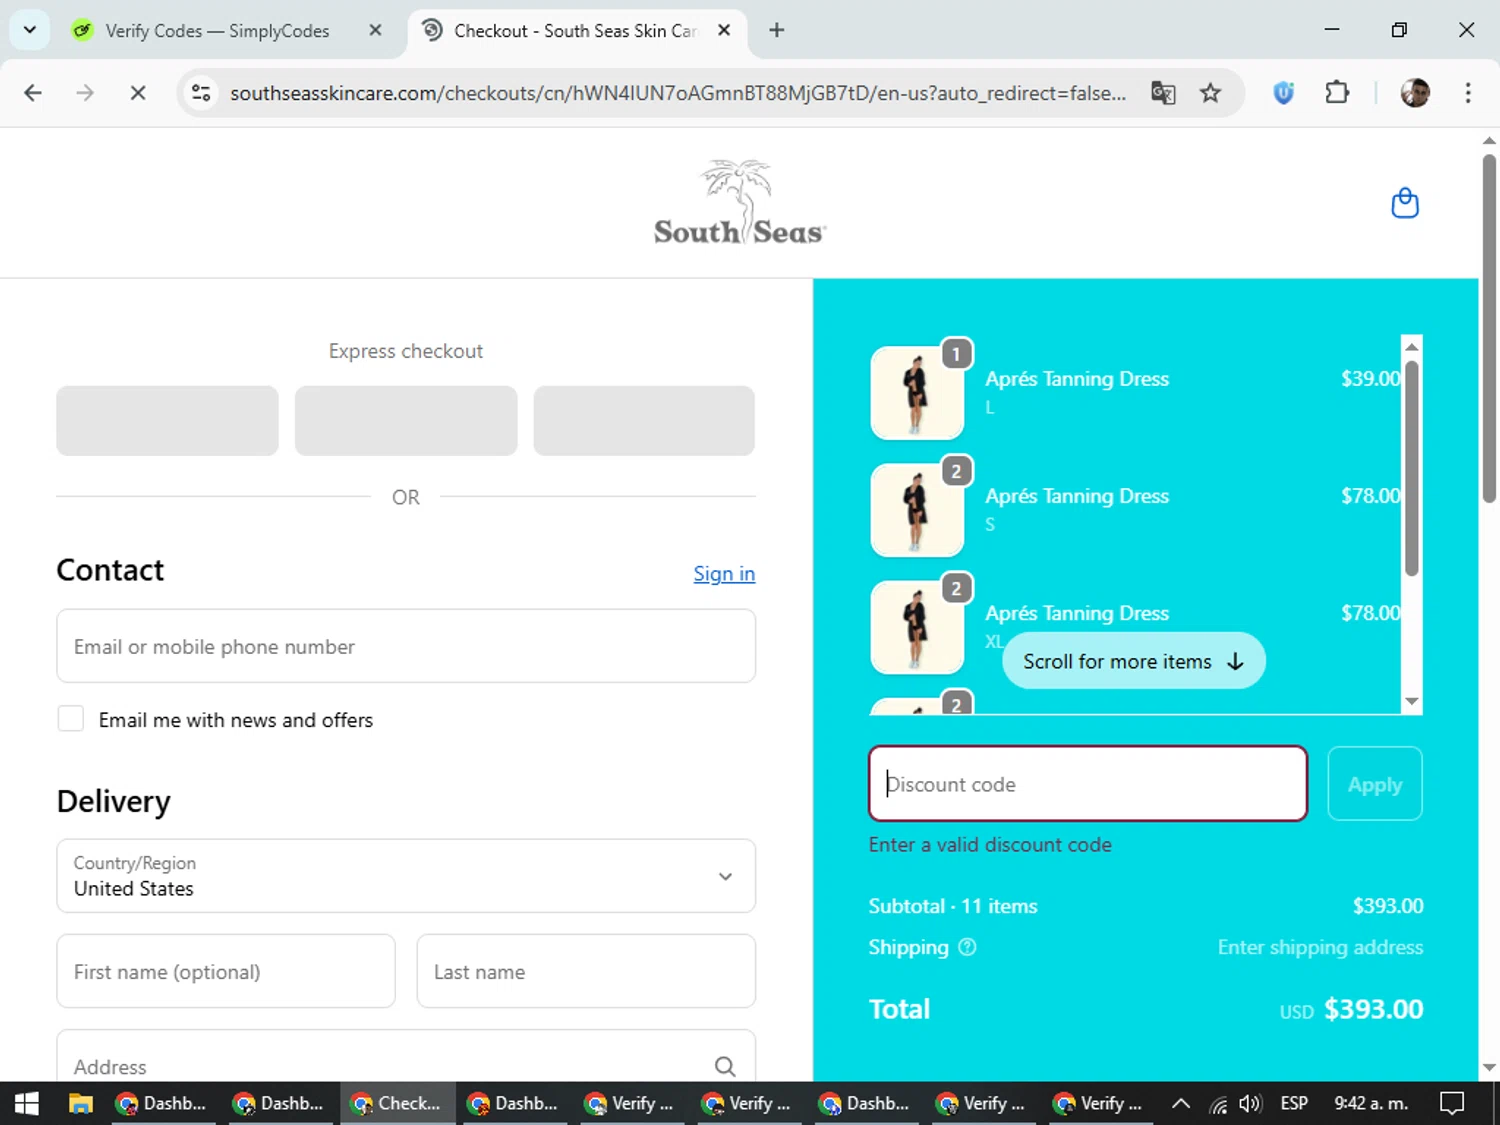The width and height of the screenshot is (1500, 1125).
Task: Click the browser forward arrow
Action: coord(85,93)
